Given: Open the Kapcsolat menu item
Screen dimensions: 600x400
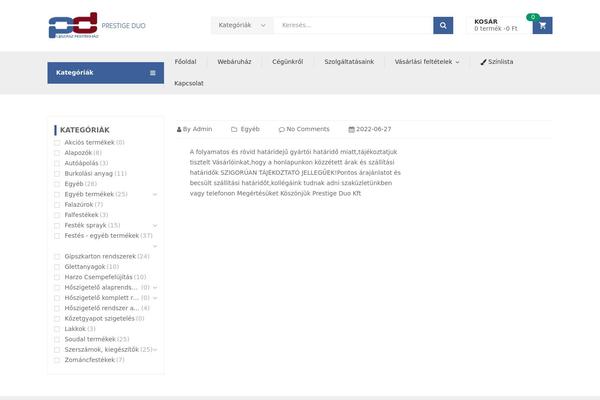Looking at the screenshot, I should pyautogui.click(x=189, y=83).
